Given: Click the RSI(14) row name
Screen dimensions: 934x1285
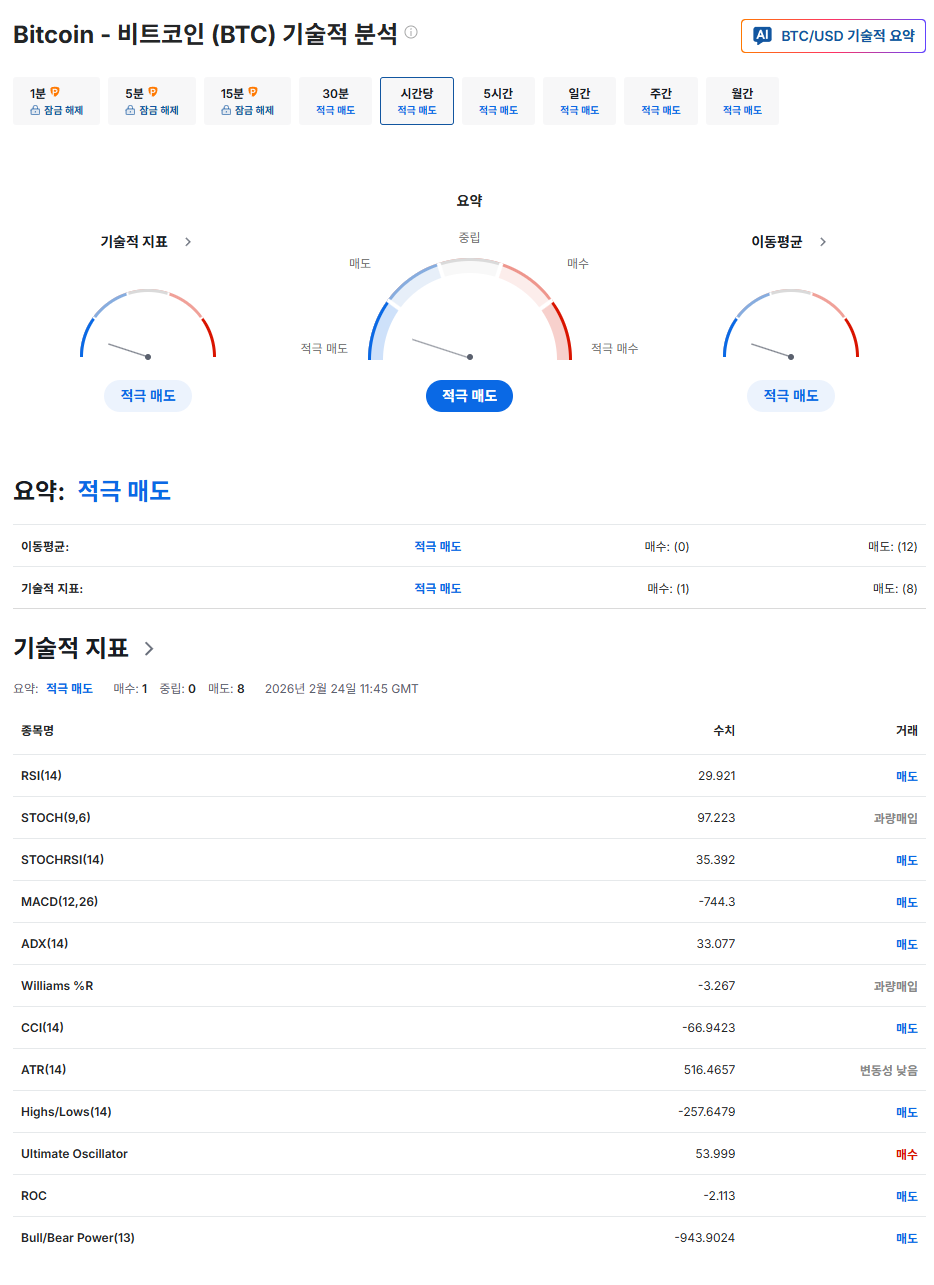Looking at the screenshot, I should point(41,776).
